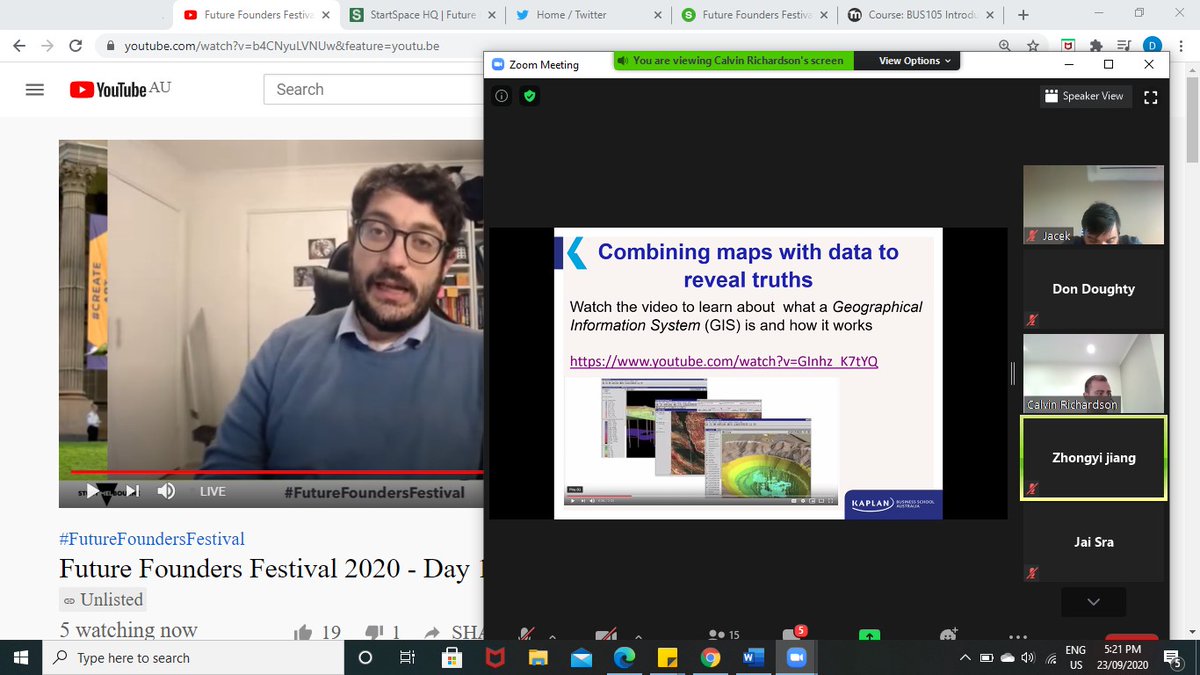
Task: Play the Future Founders Festival video
Action: click(92, 491)
